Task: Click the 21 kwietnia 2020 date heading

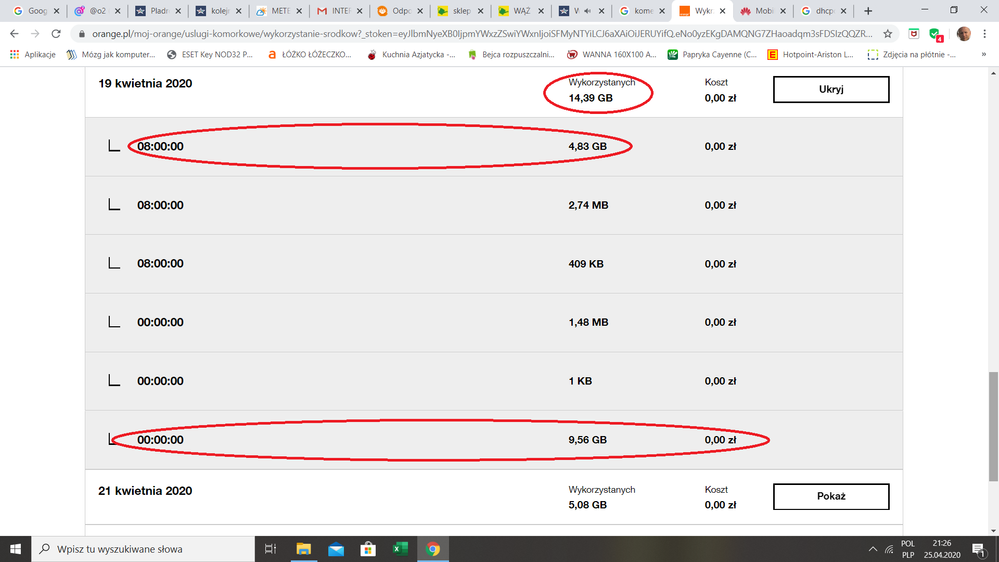Action: click(145, 491)
